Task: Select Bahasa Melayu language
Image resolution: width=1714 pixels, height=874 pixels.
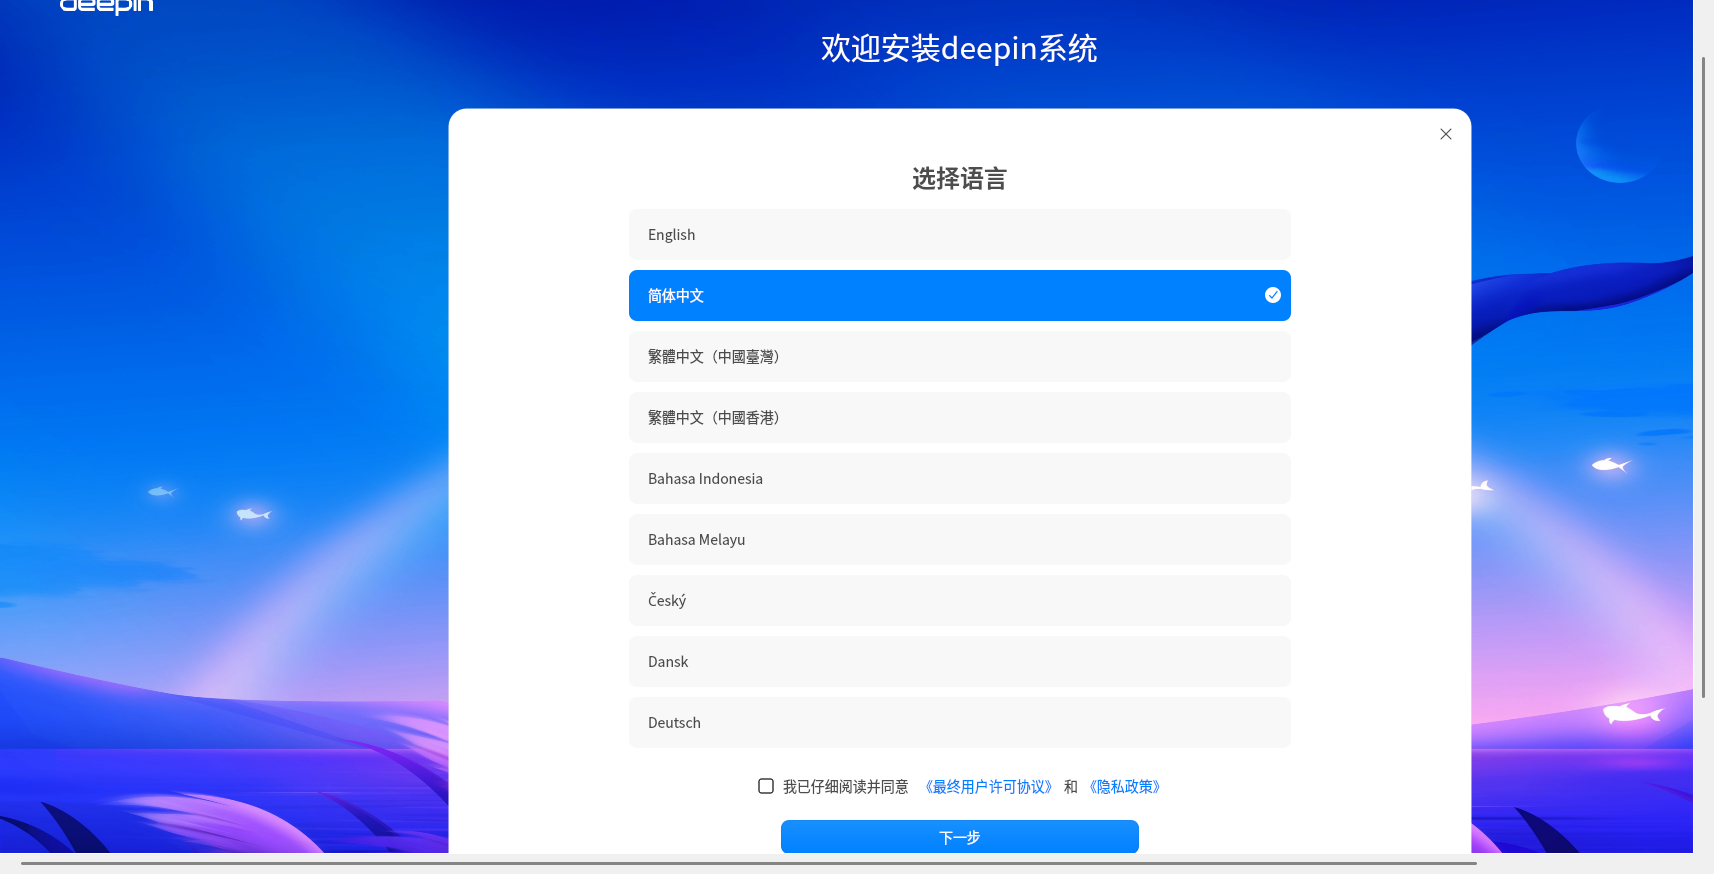Action: point(959,540)
